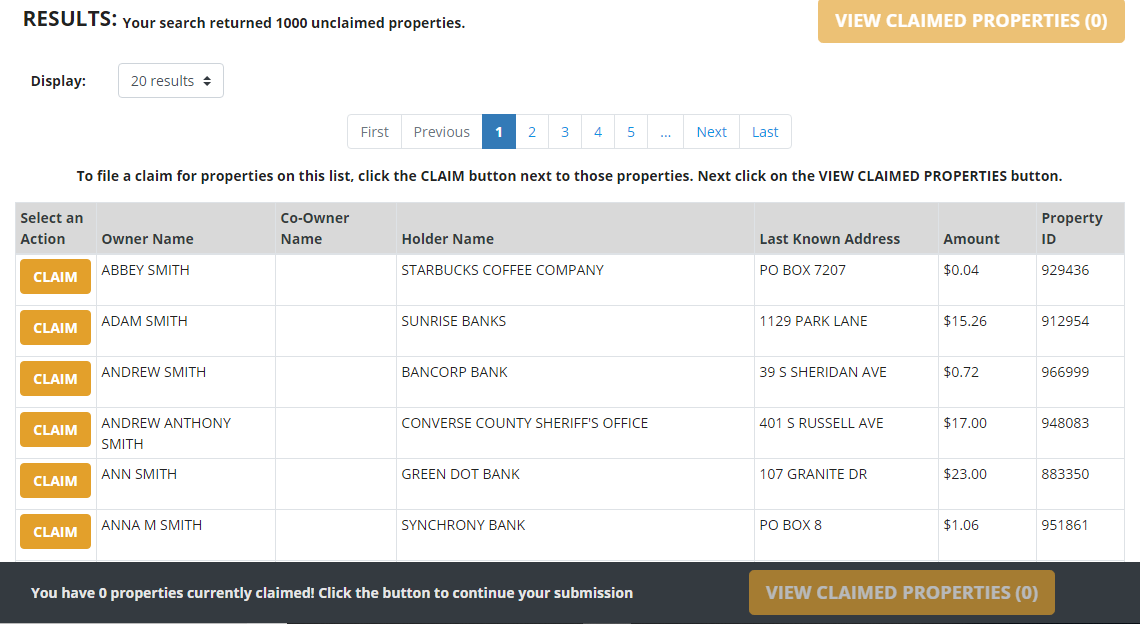Click the First pagination button

(374, 131)
